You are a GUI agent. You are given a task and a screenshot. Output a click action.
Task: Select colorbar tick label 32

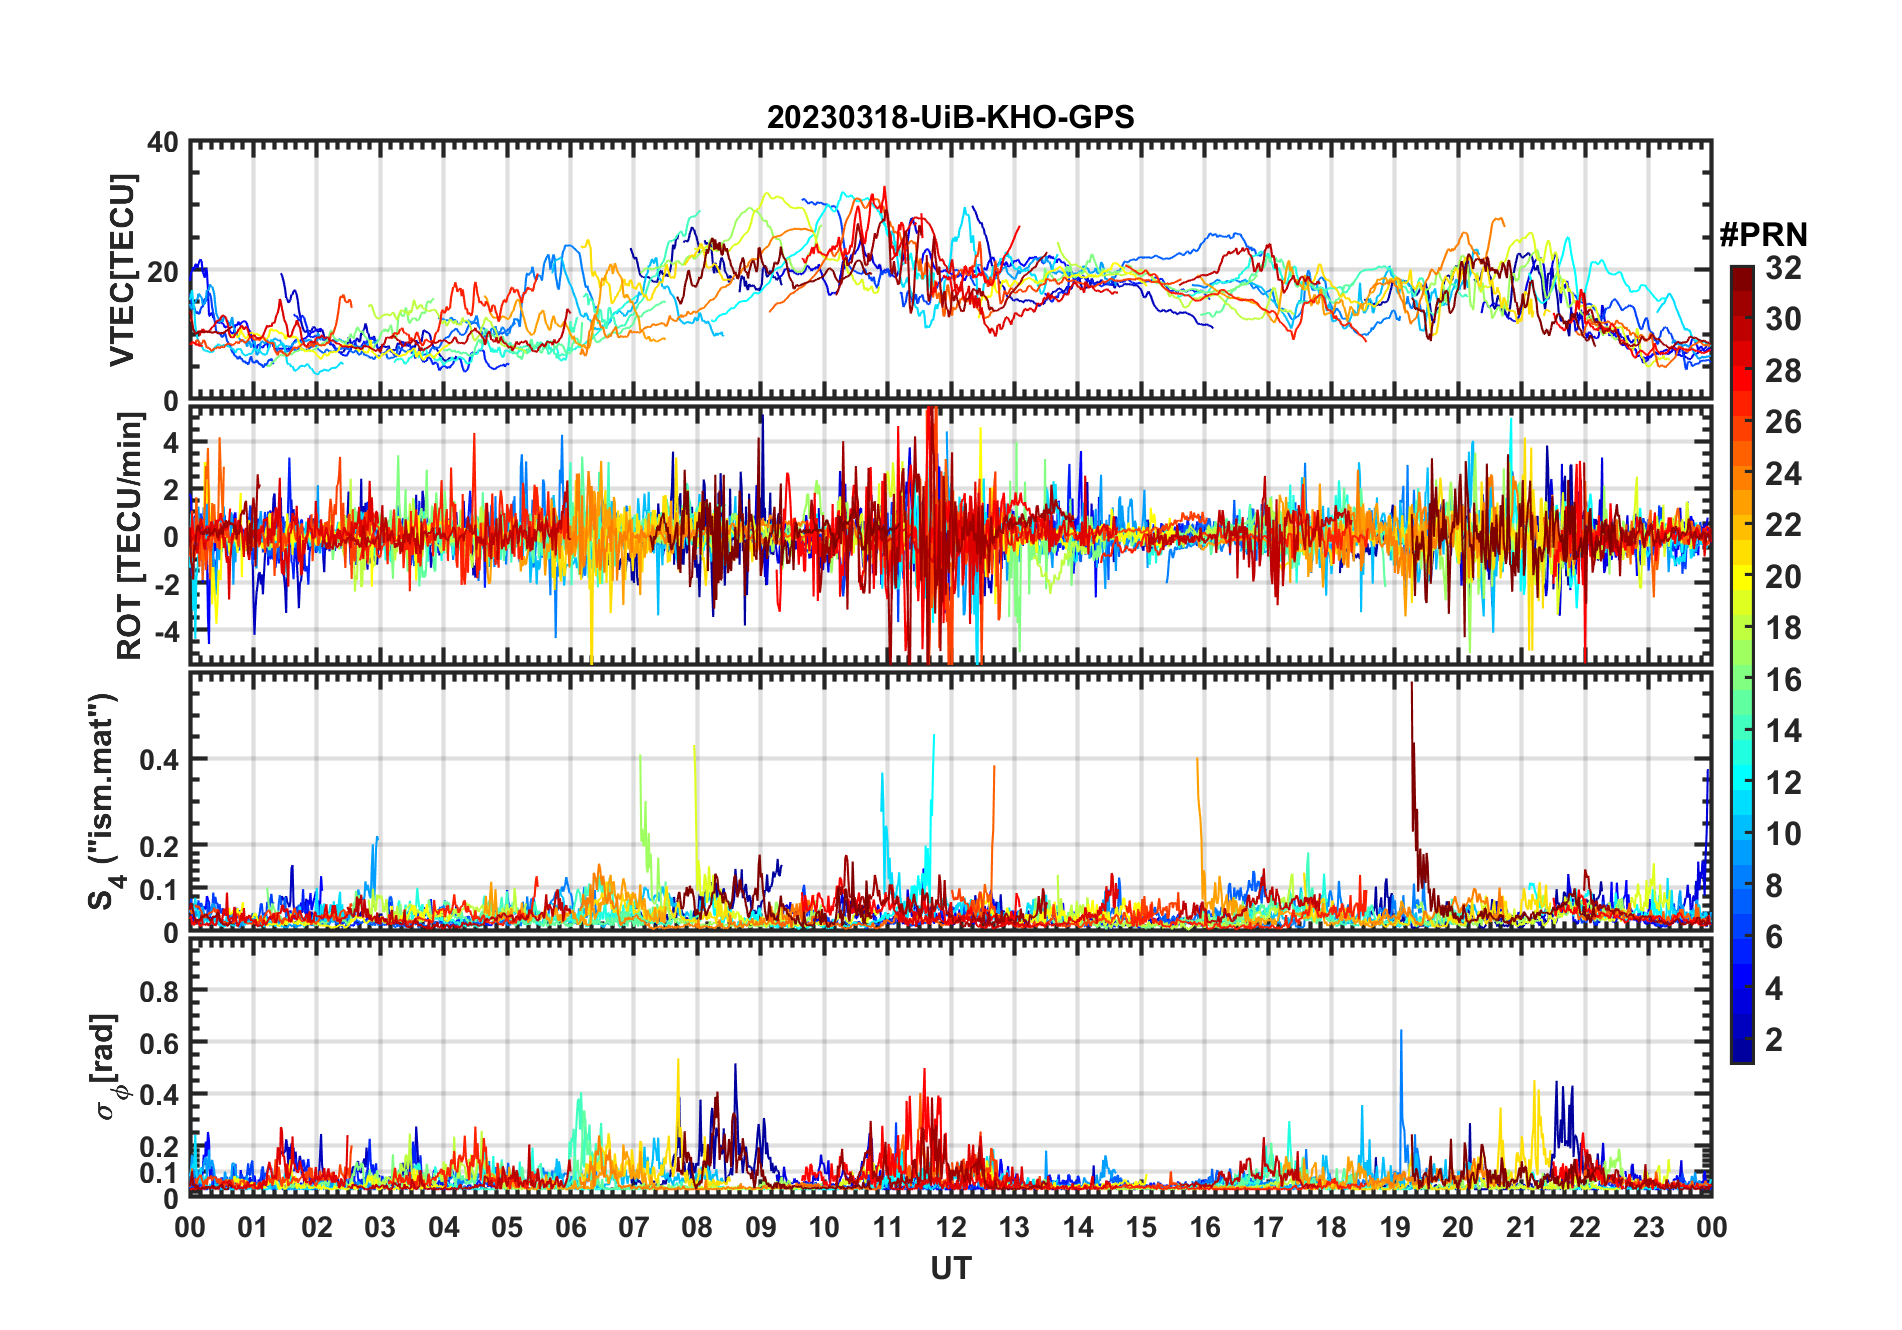(x=1783, y=268)
